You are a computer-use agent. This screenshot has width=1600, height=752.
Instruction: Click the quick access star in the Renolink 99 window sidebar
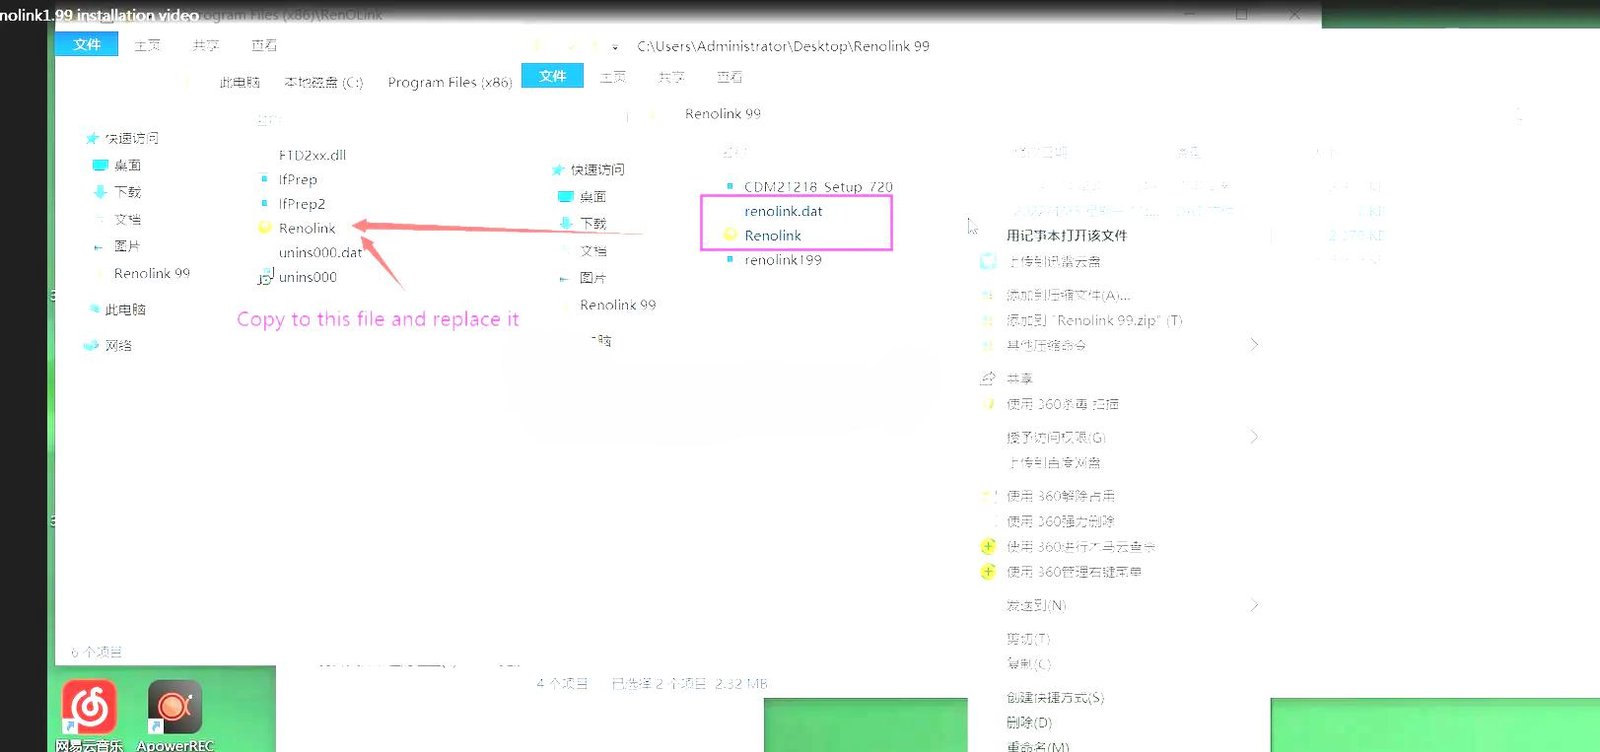pos(558,170)
